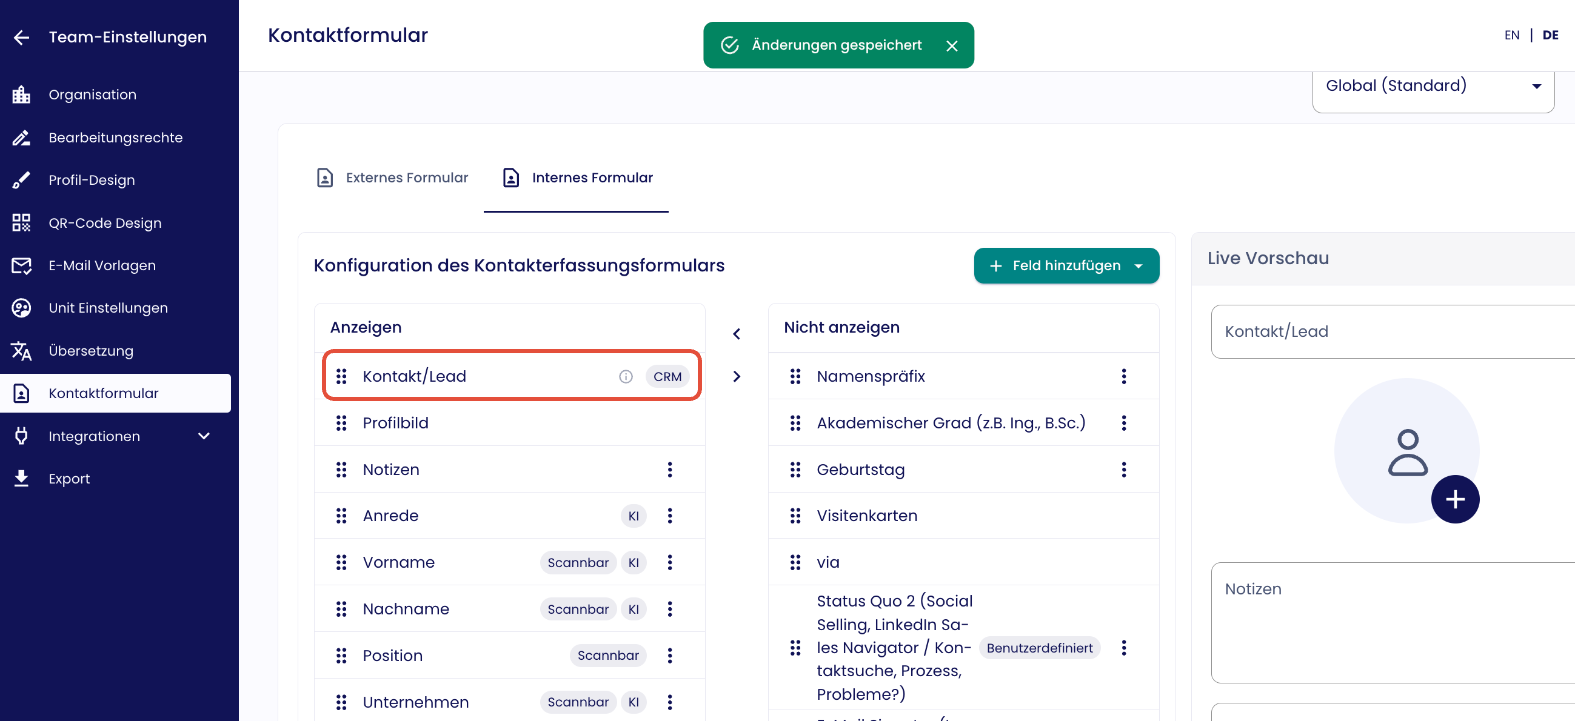Click the back arrow next to Team-Einstellungen
Viewport: 1575px width, 721px height.
(21, 37)
